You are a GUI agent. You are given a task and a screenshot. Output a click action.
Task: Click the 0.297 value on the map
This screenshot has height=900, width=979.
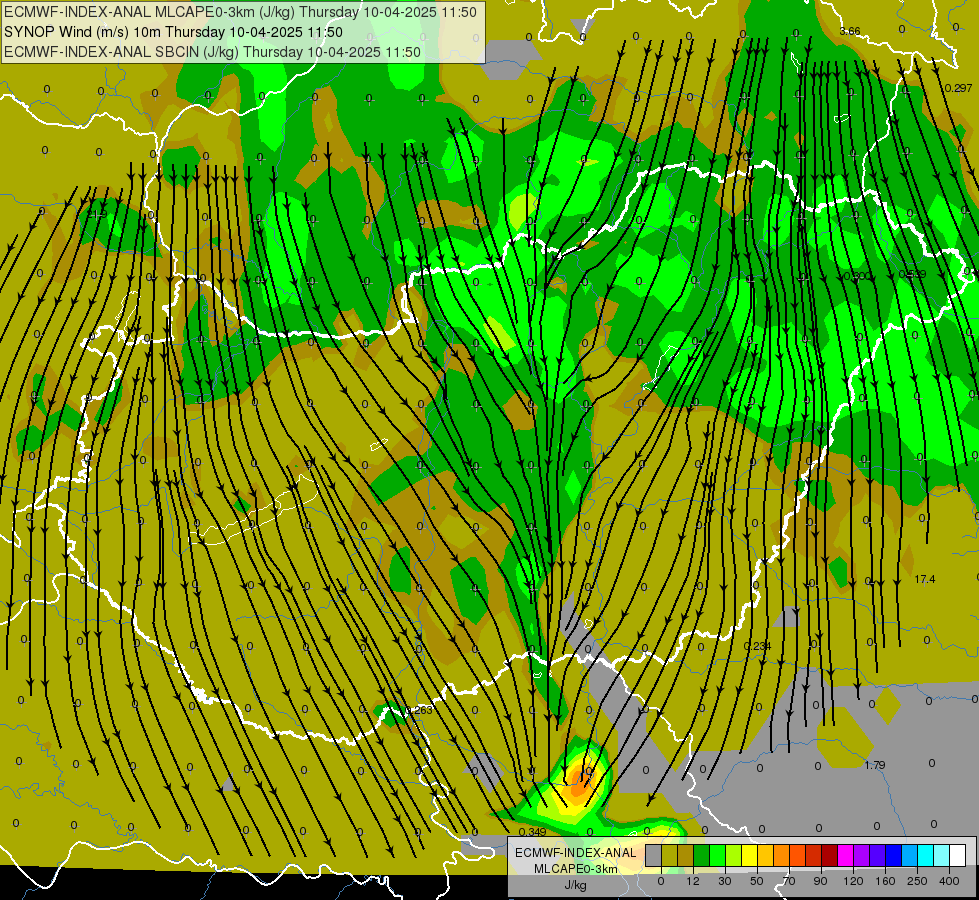(958, 88)
